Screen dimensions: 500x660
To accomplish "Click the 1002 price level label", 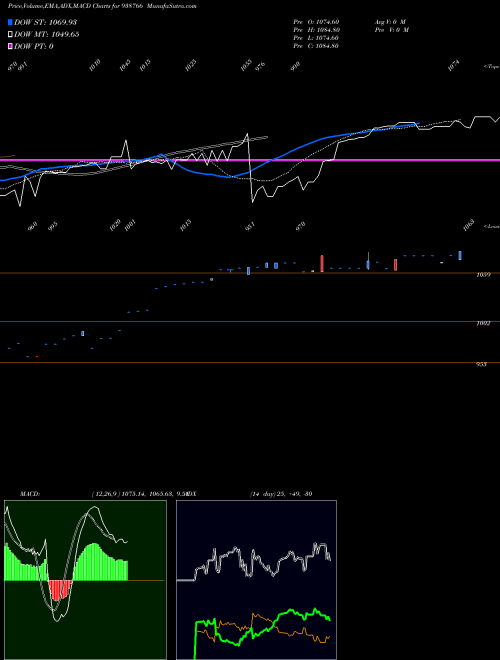I will [482, 323].
